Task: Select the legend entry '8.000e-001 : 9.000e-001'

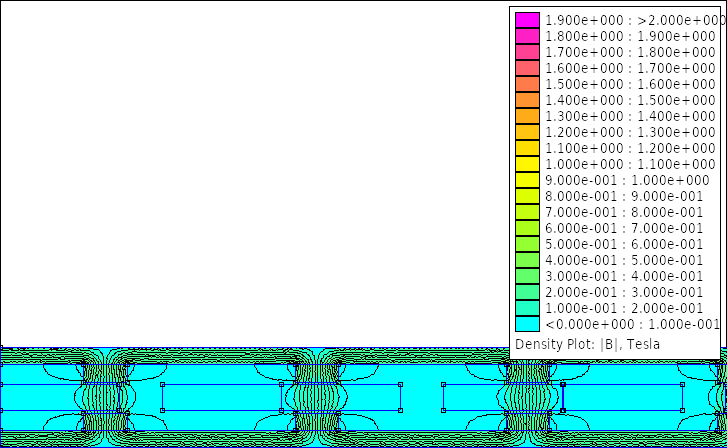Action: pyautogui.click(x=624, y=196)
